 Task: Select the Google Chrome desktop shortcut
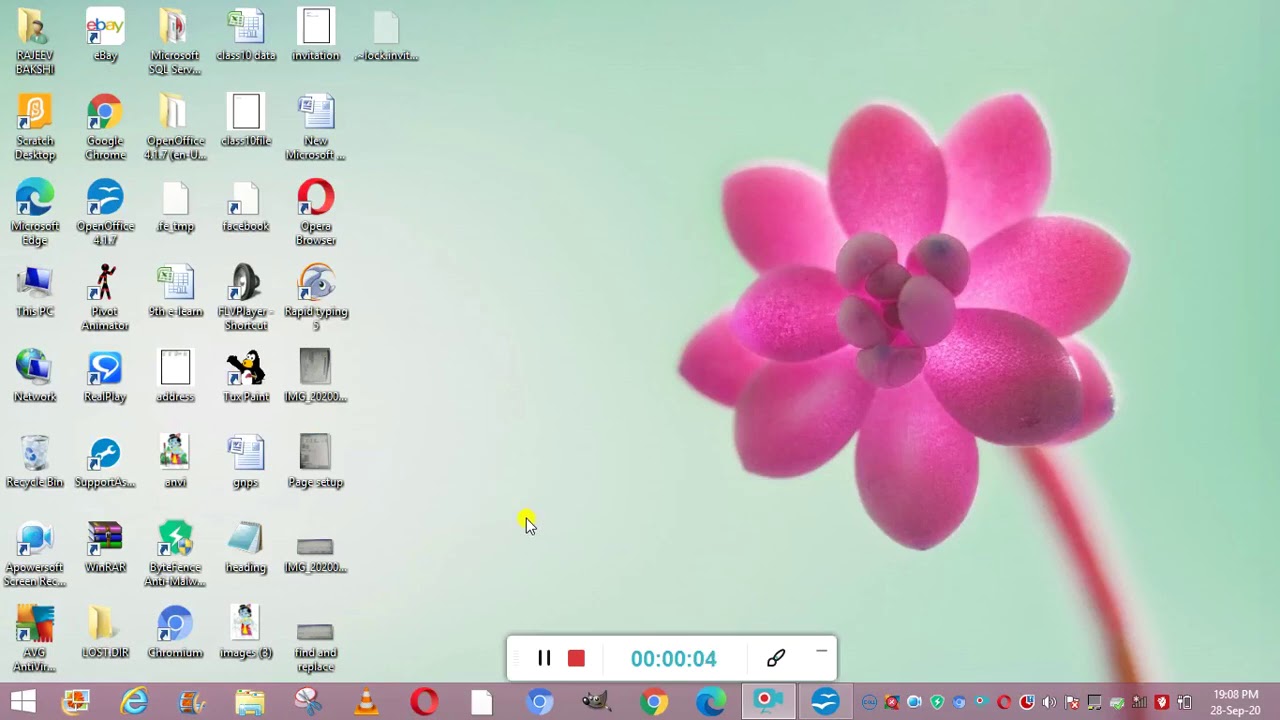[x=105, y=127]
